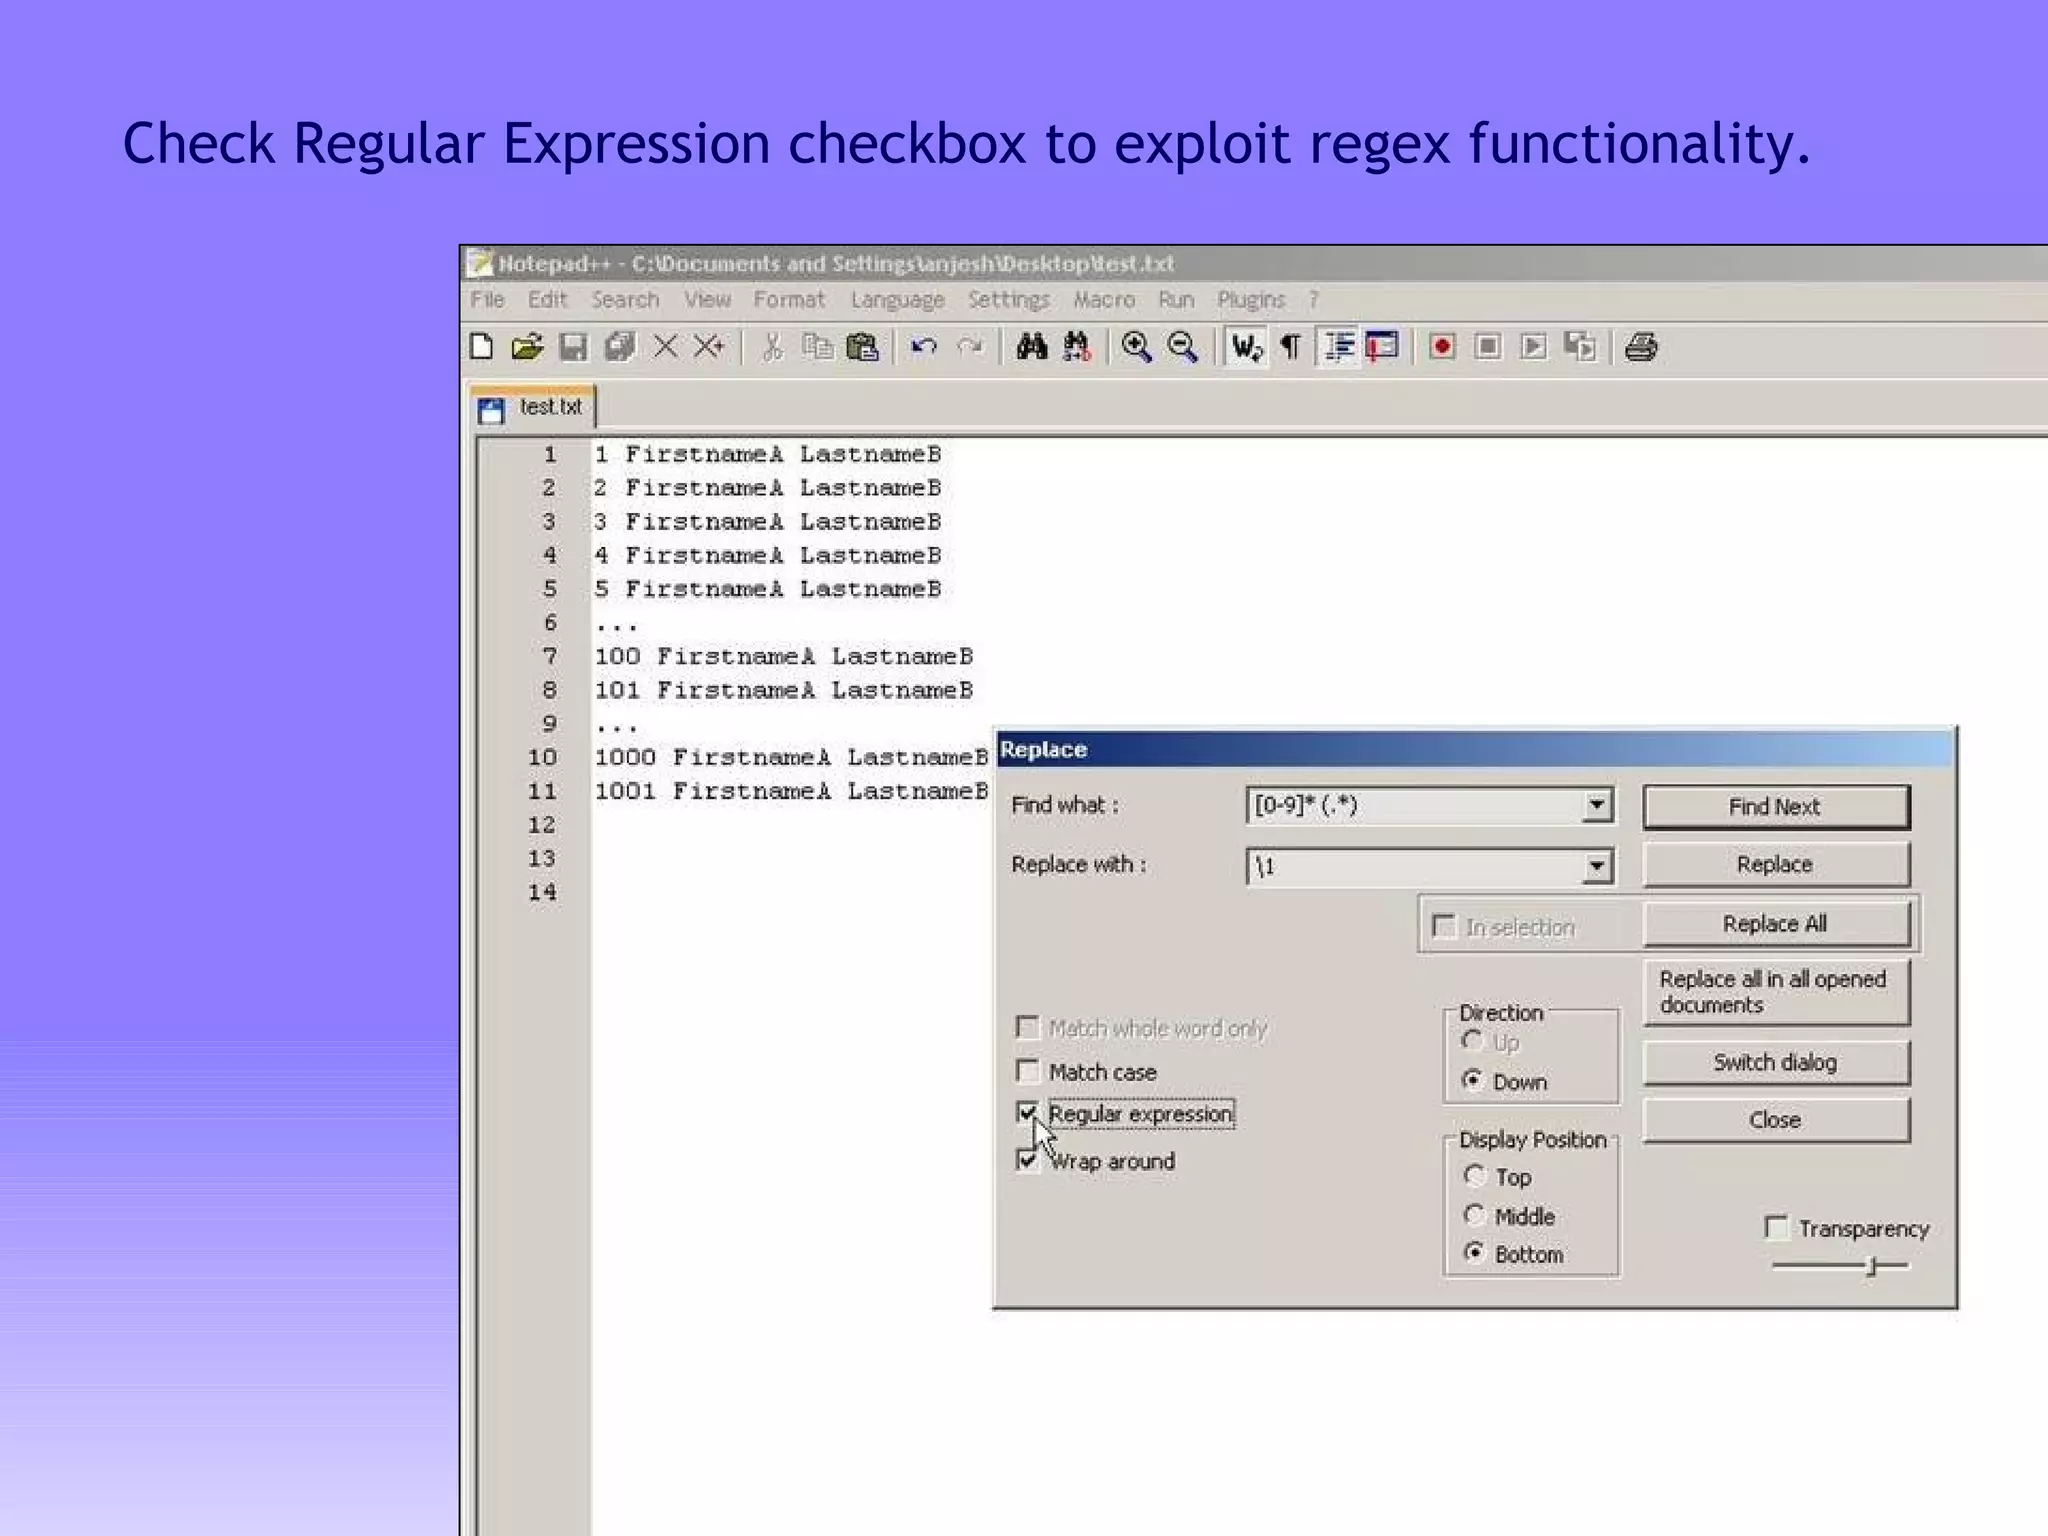Select the Bottom display position
This screenshot has width=2048, height=1536.
coord(1474,1252)
